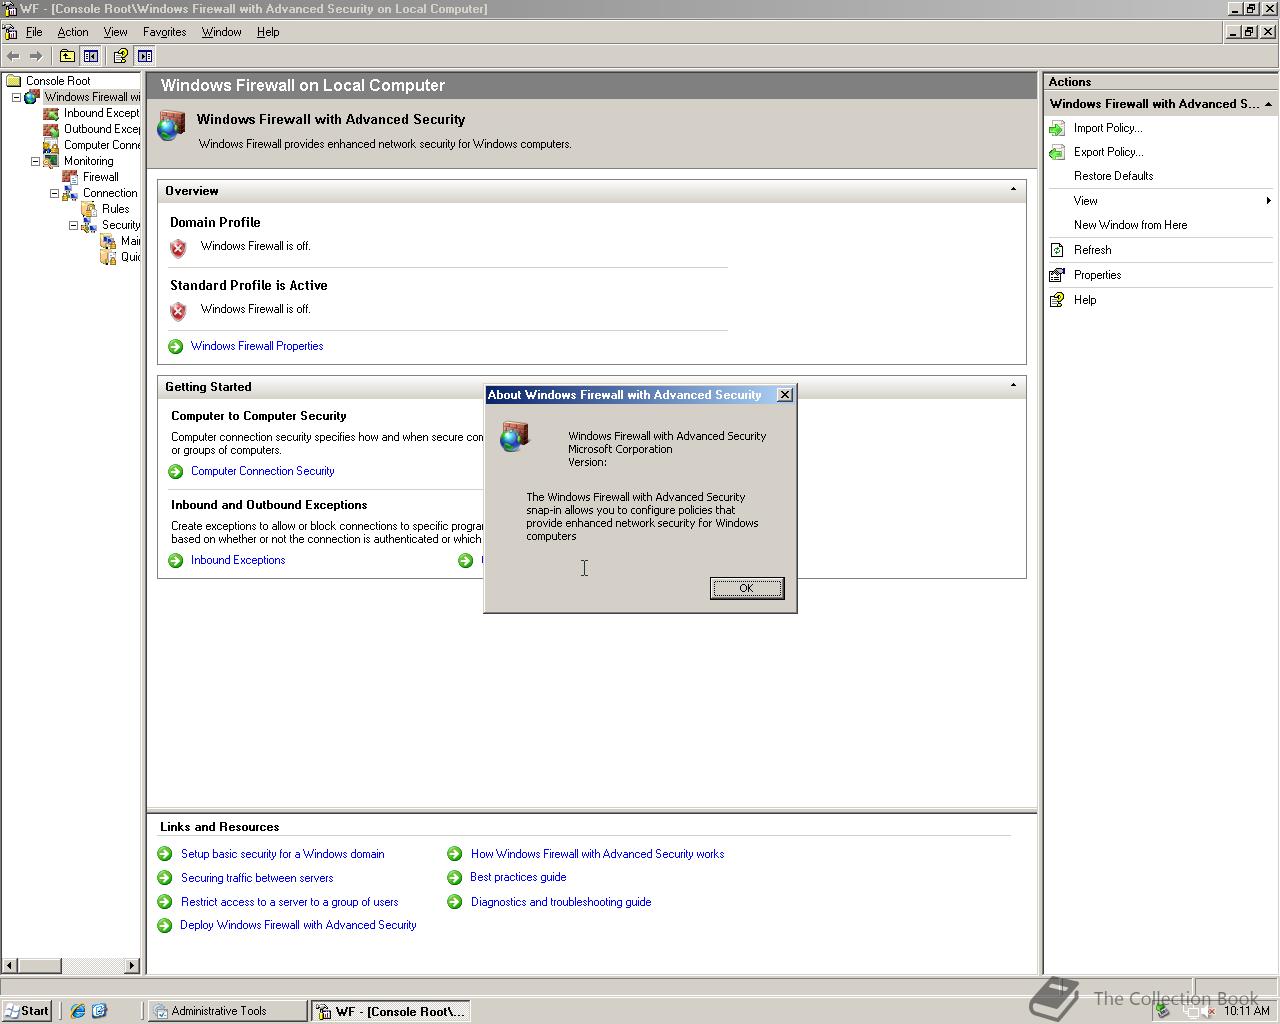1280x1024 pixels.
Task: Click the Inbound Exceptions tree icon
Action: pyautogui.click(x=51, y=113)
